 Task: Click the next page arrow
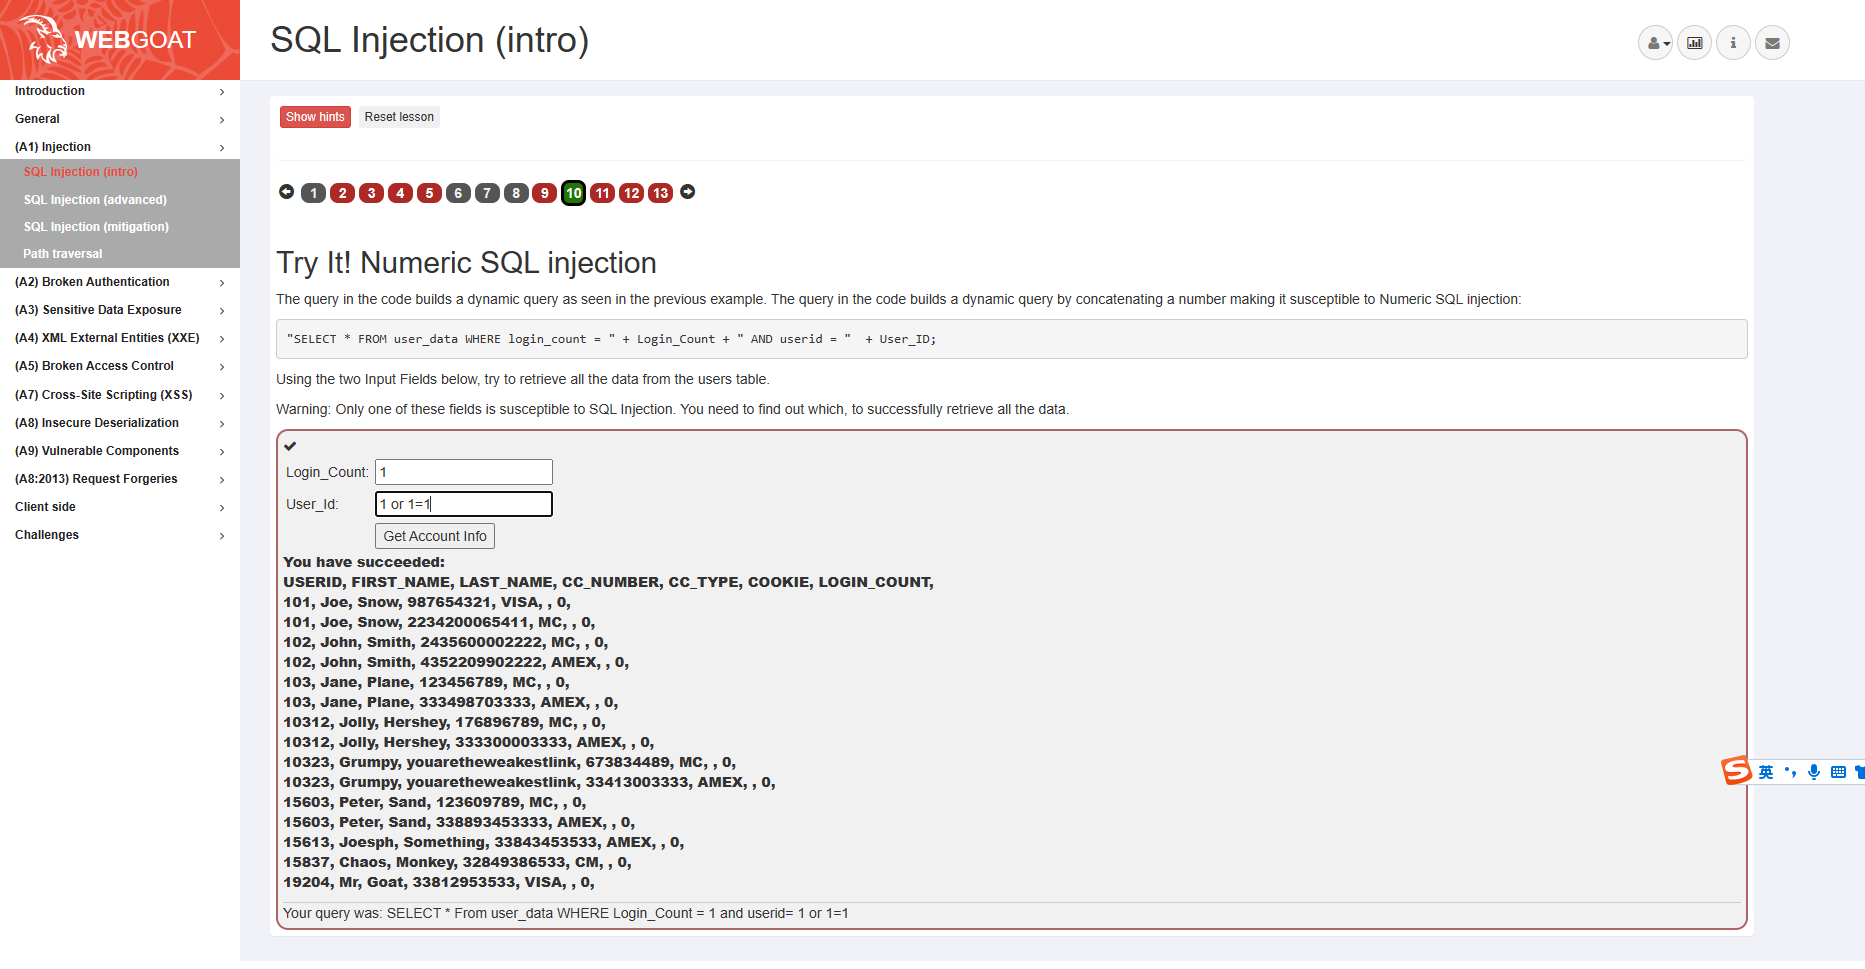[688, 192]
